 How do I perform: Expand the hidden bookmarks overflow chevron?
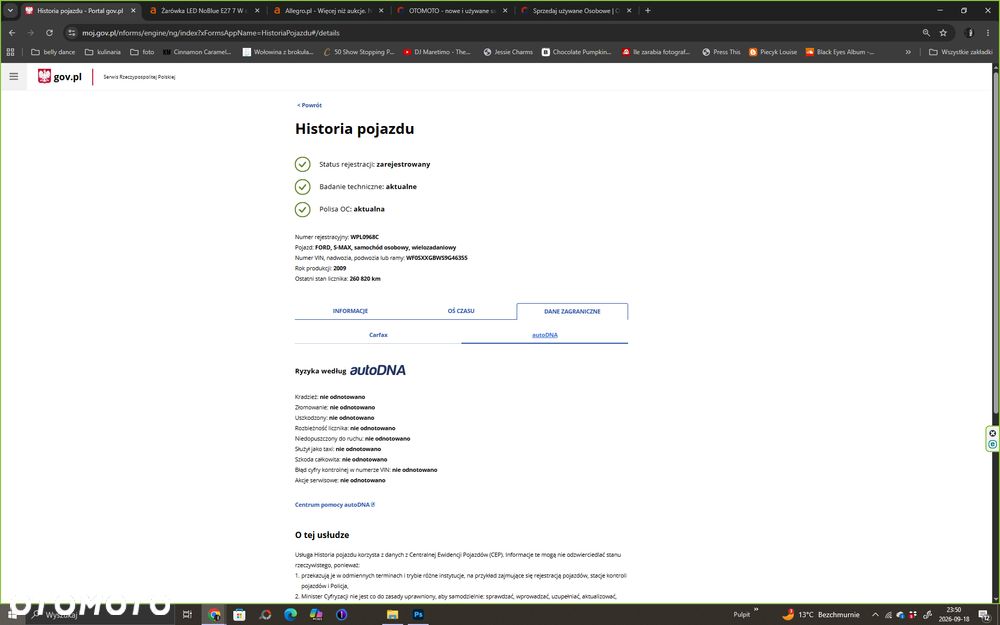pyautogui.click(x=908, y=52)
